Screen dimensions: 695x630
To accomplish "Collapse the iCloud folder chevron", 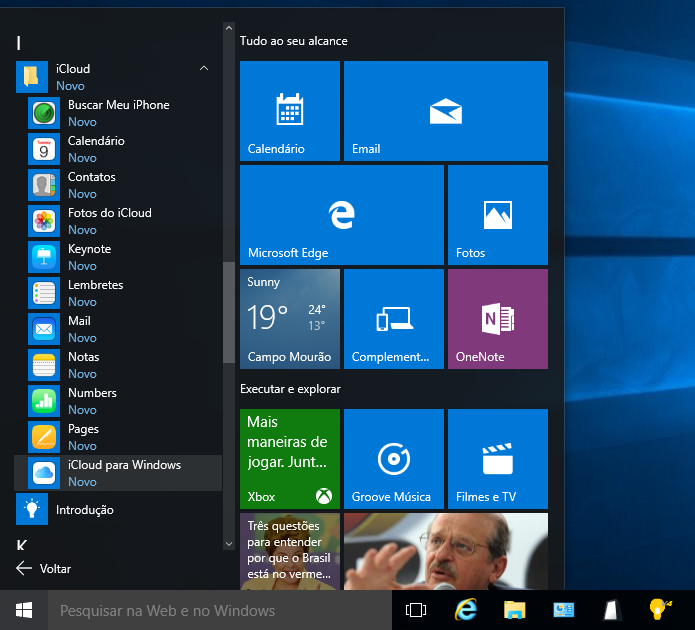I will [x=204, y=68].
